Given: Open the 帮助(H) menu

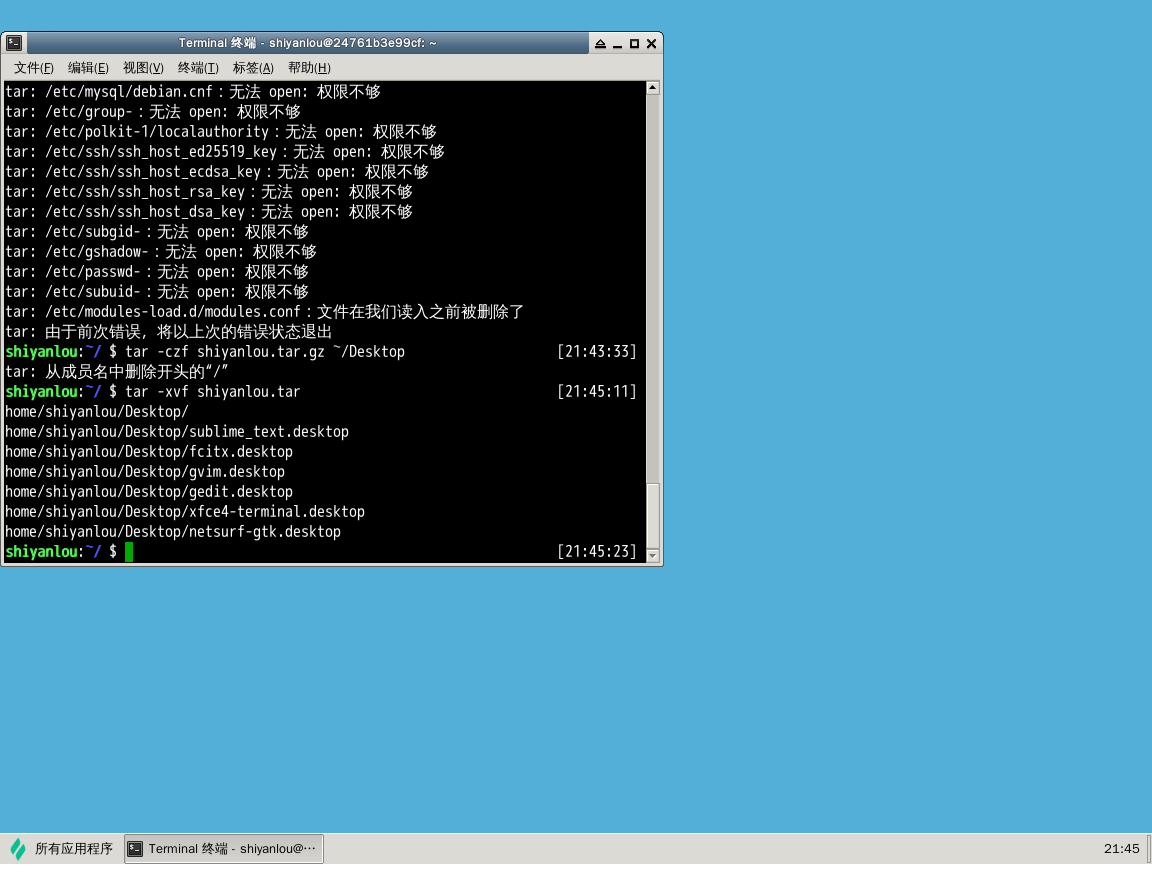Looking at the screenshot, I should coord(309,68).
